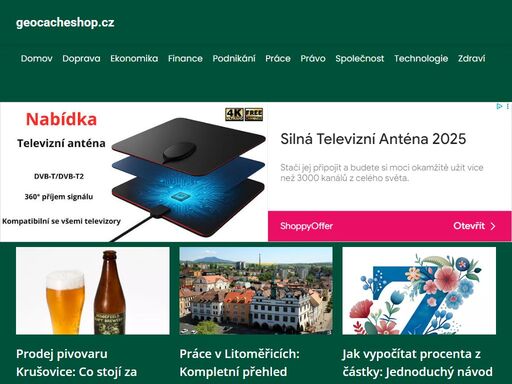Go to Společnost section
The image size is (512, 384).
click(x=360, y=59)
